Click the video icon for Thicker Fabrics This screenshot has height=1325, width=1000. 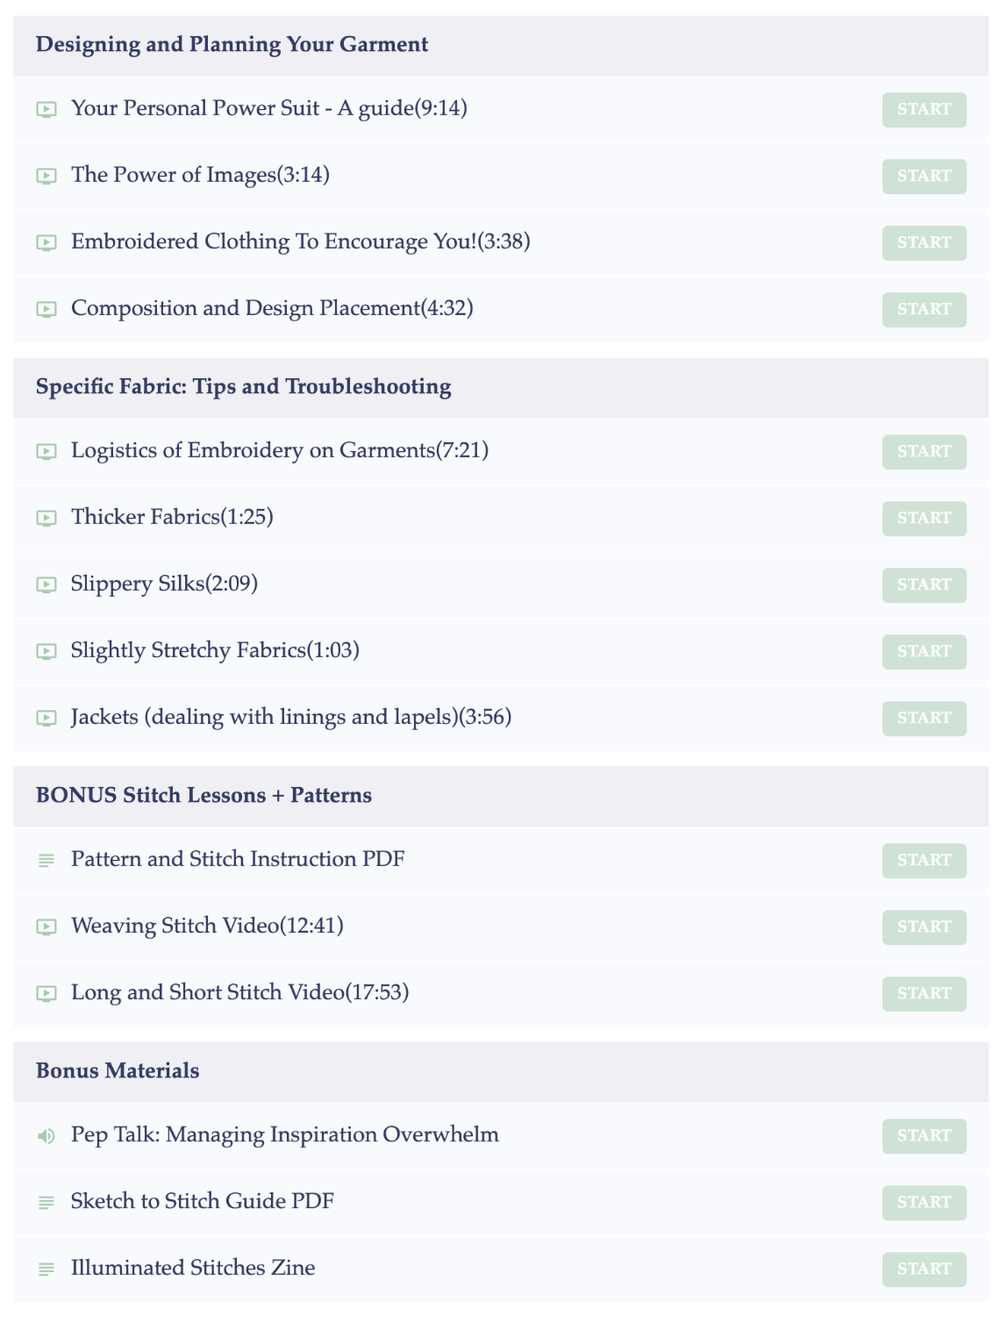click(x=46, y=518)
